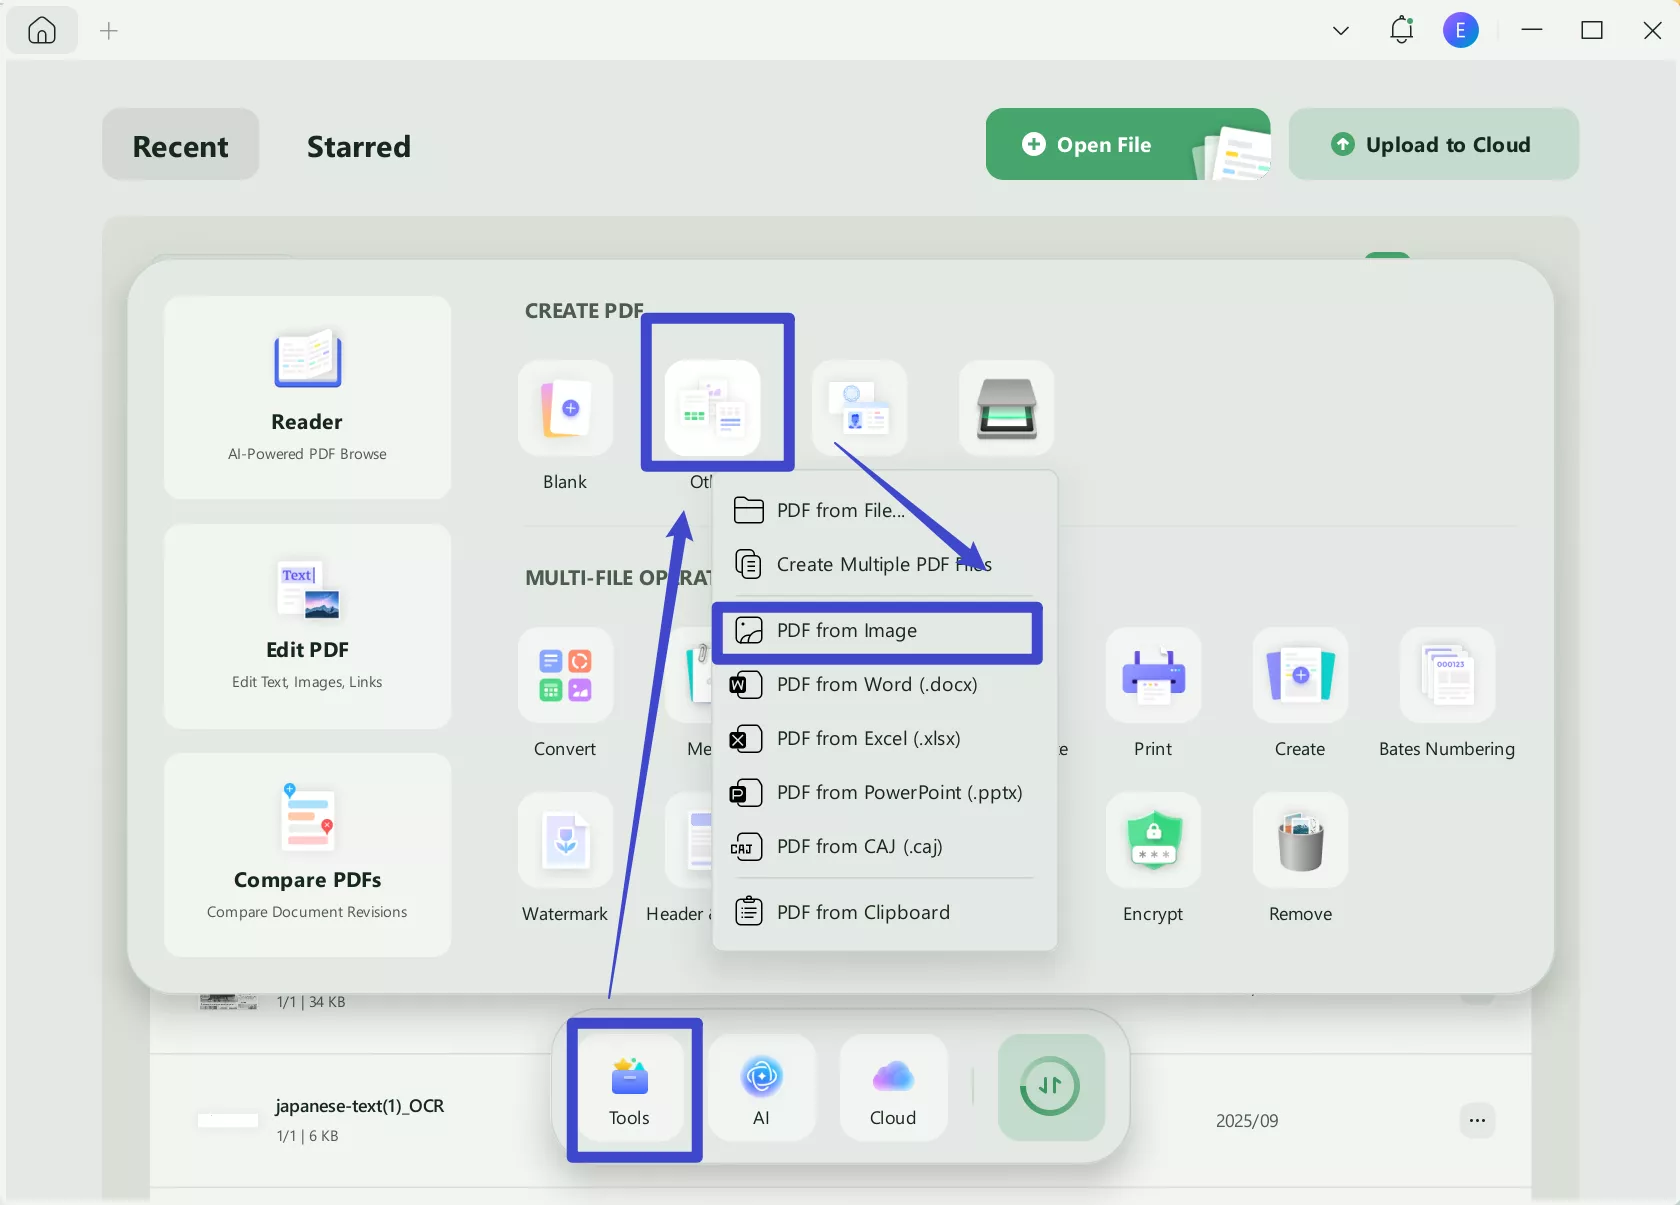Open the Encrypt tool
Viewport: 1680px width, 1205px height.
click(x=1152, y=841)
